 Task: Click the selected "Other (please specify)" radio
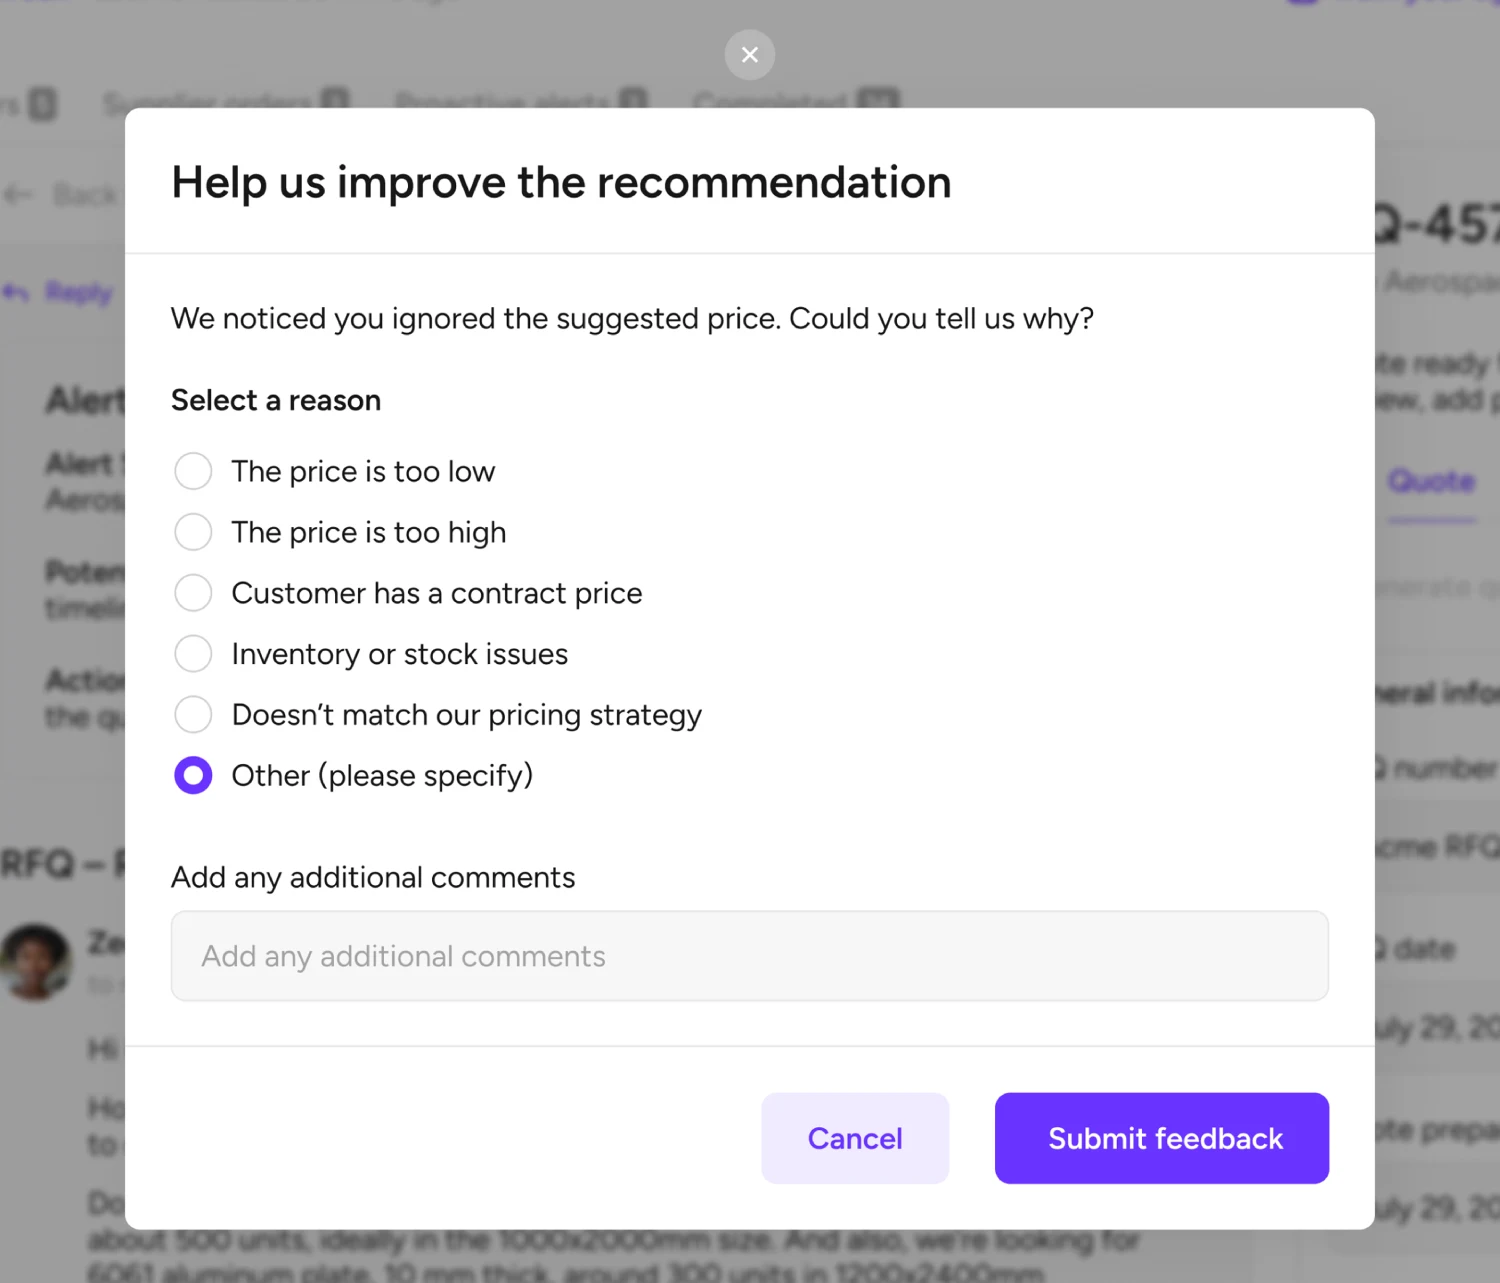[193, 776]
